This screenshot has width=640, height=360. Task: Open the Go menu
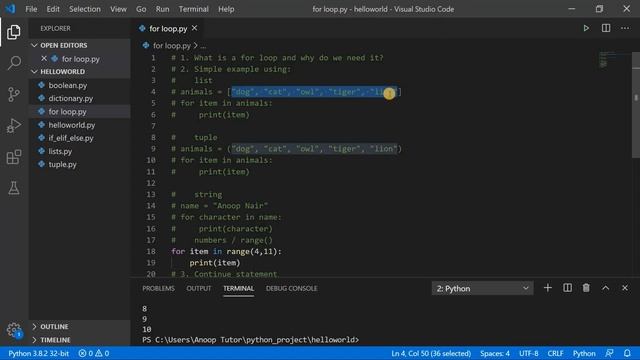click(x=141, y=9)
